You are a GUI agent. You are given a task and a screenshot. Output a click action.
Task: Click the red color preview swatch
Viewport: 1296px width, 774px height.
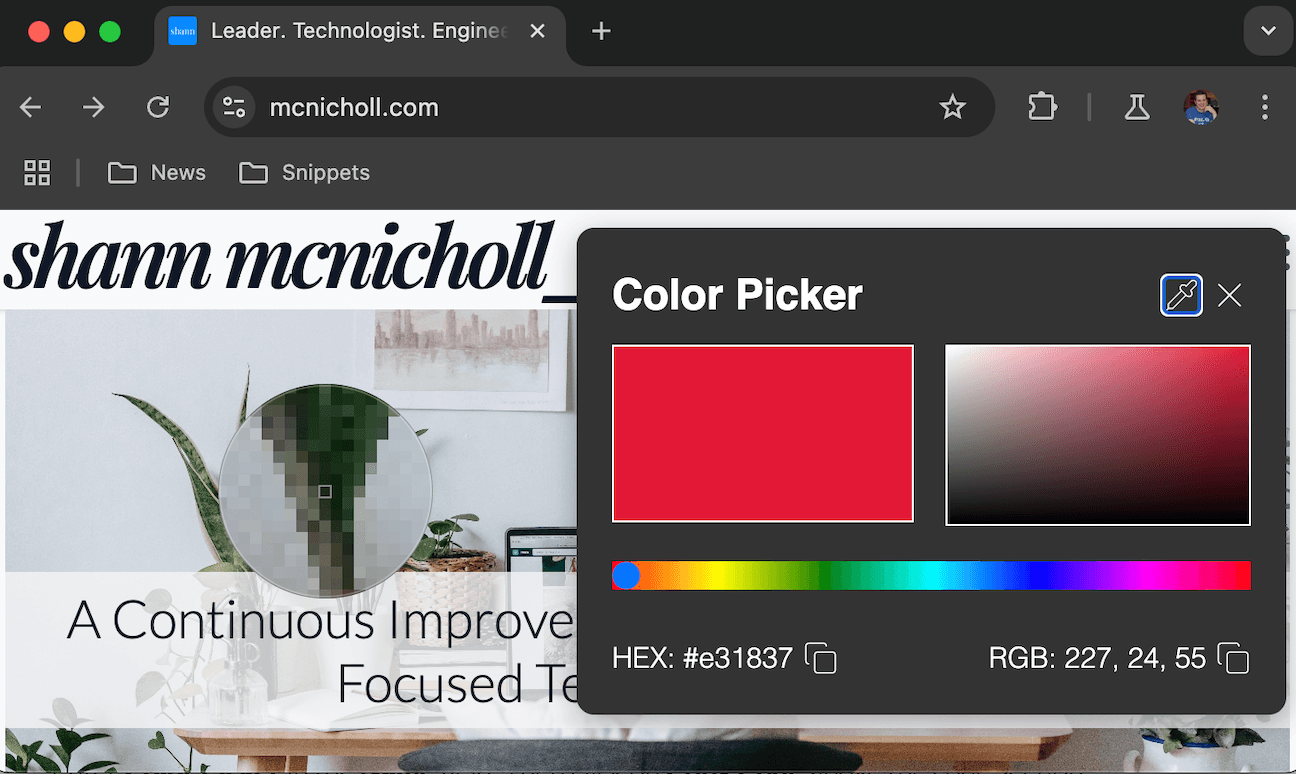point(762,432)
